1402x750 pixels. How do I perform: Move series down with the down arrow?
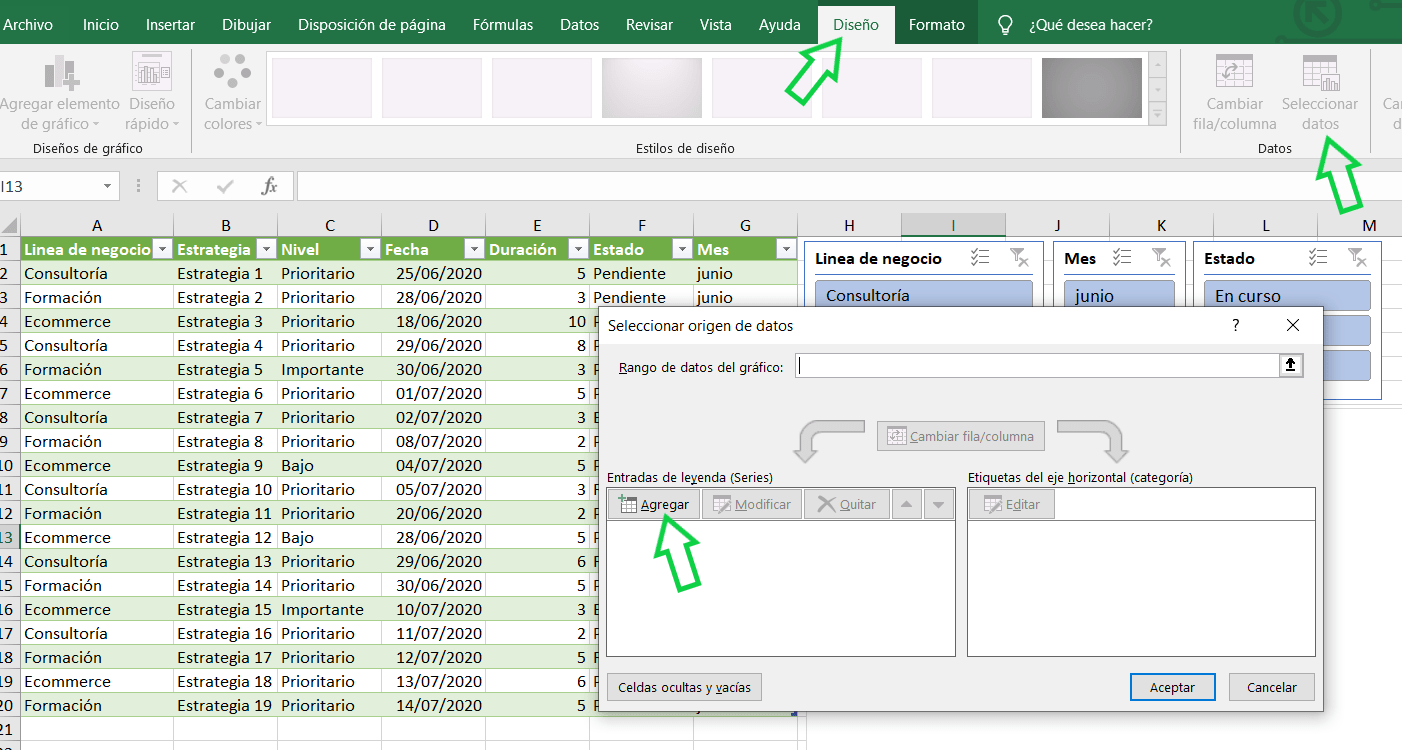937,505
